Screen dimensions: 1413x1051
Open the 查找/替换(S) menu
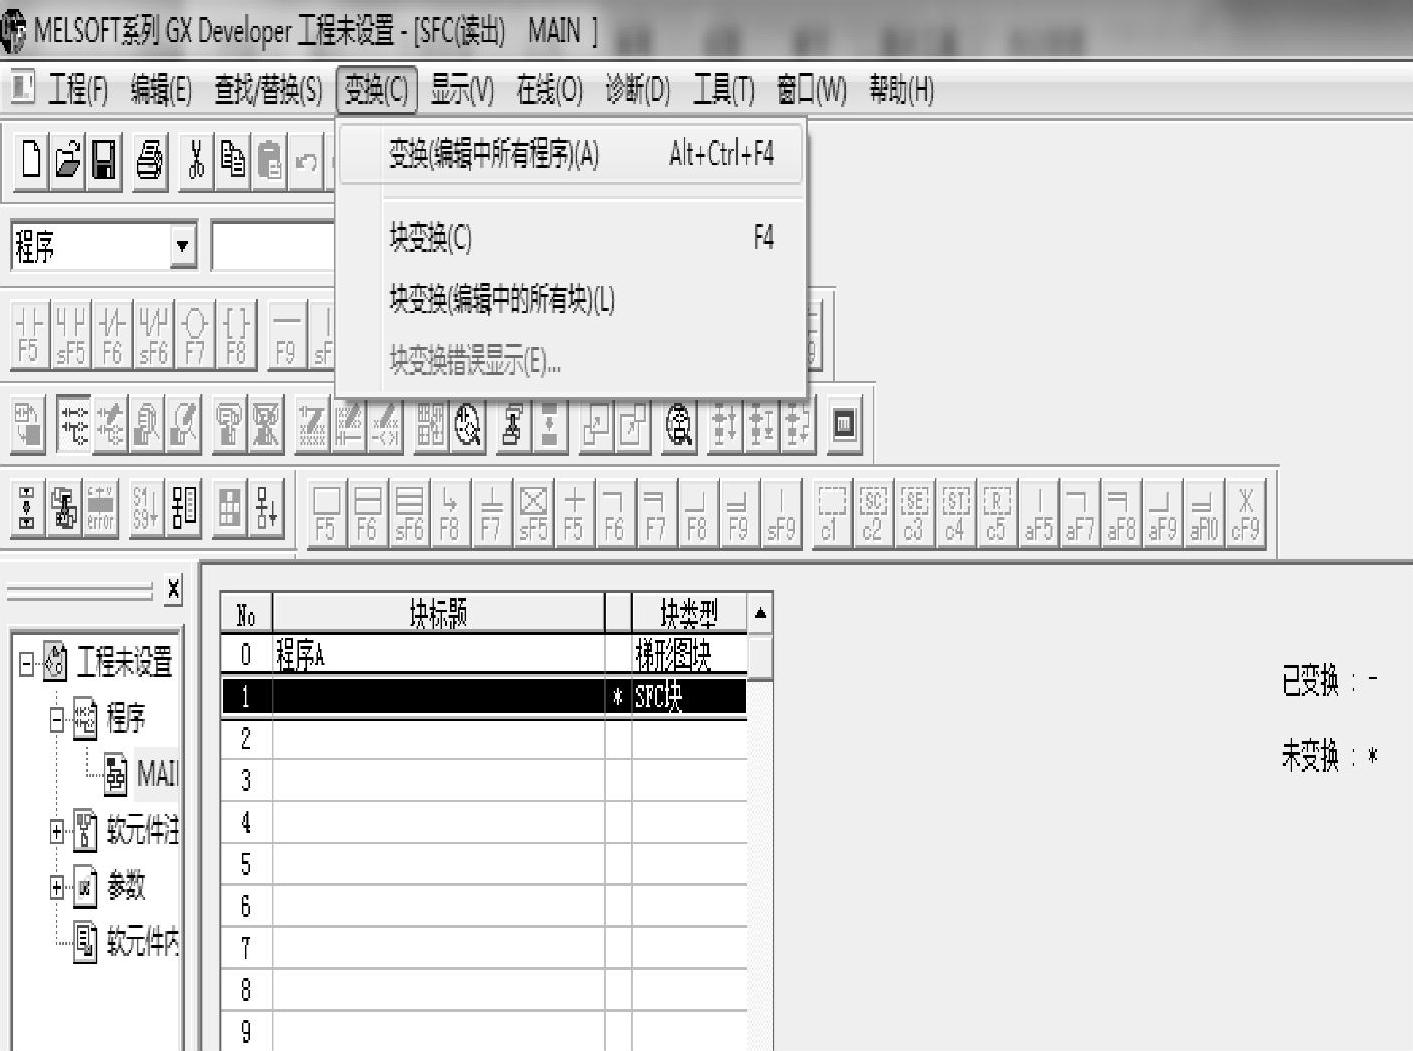(268, 91)
